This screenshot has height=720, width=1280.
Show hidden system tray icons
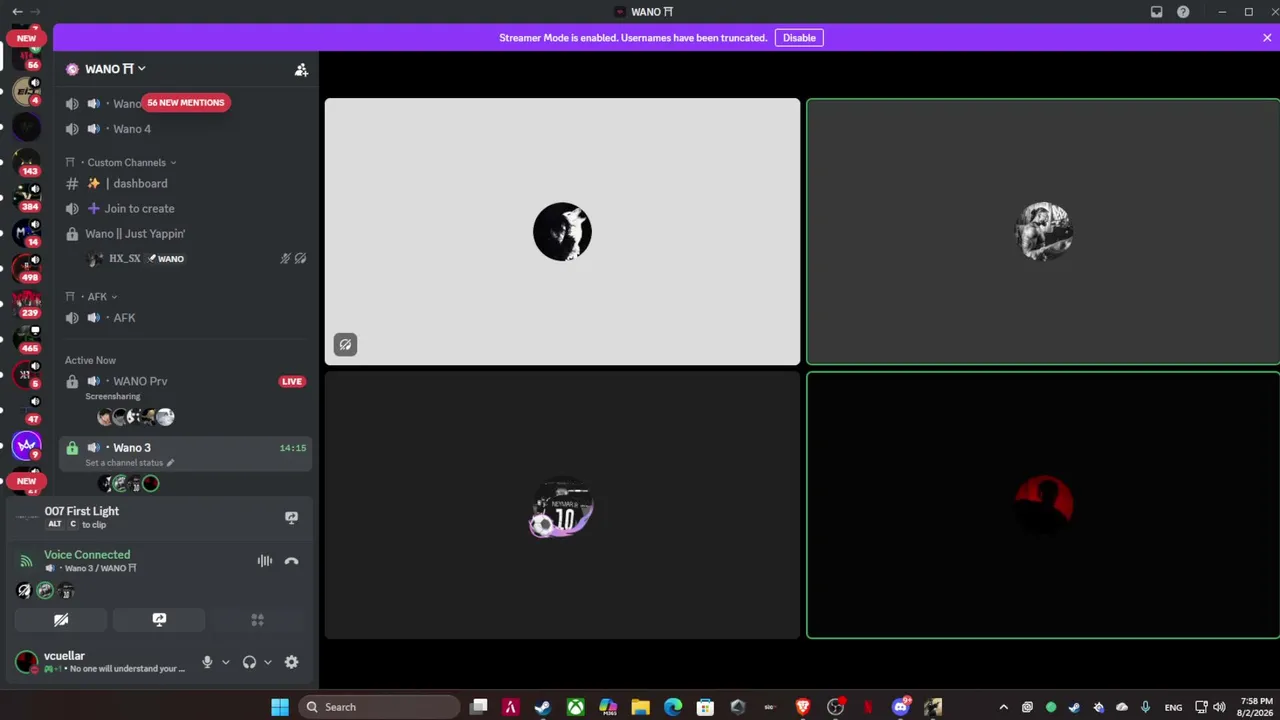pyautogui.click(x=1003, y=707)
